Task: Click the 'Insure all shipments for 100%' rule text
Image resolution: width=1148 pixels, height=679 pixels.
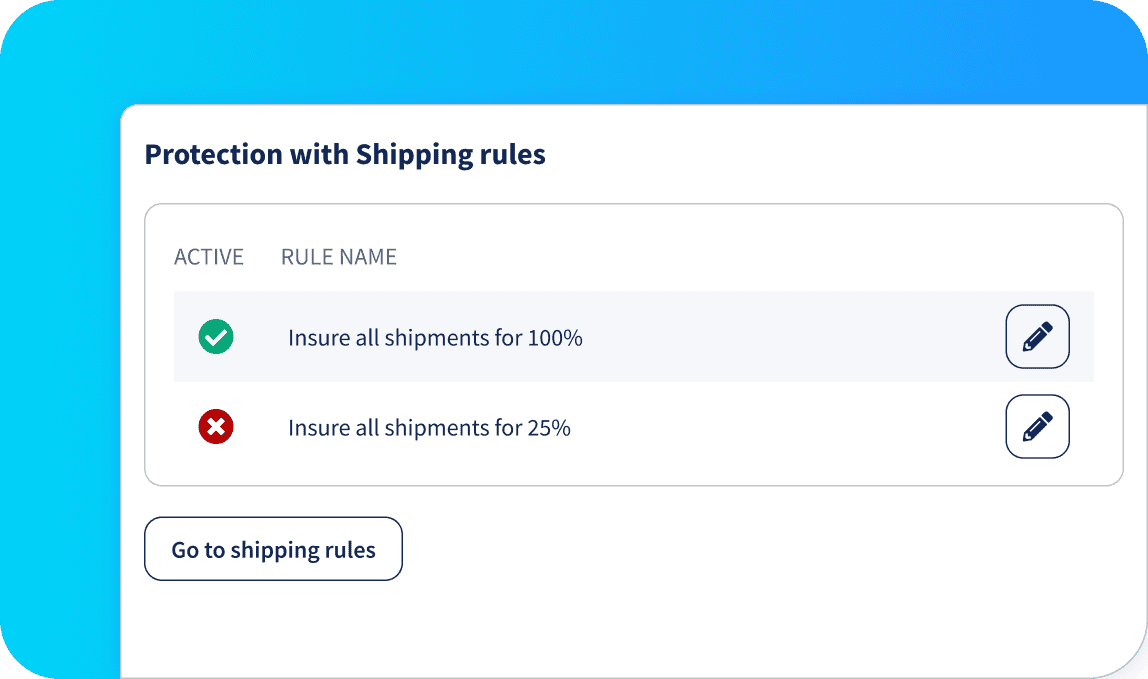Action: [x=434, y=337]
